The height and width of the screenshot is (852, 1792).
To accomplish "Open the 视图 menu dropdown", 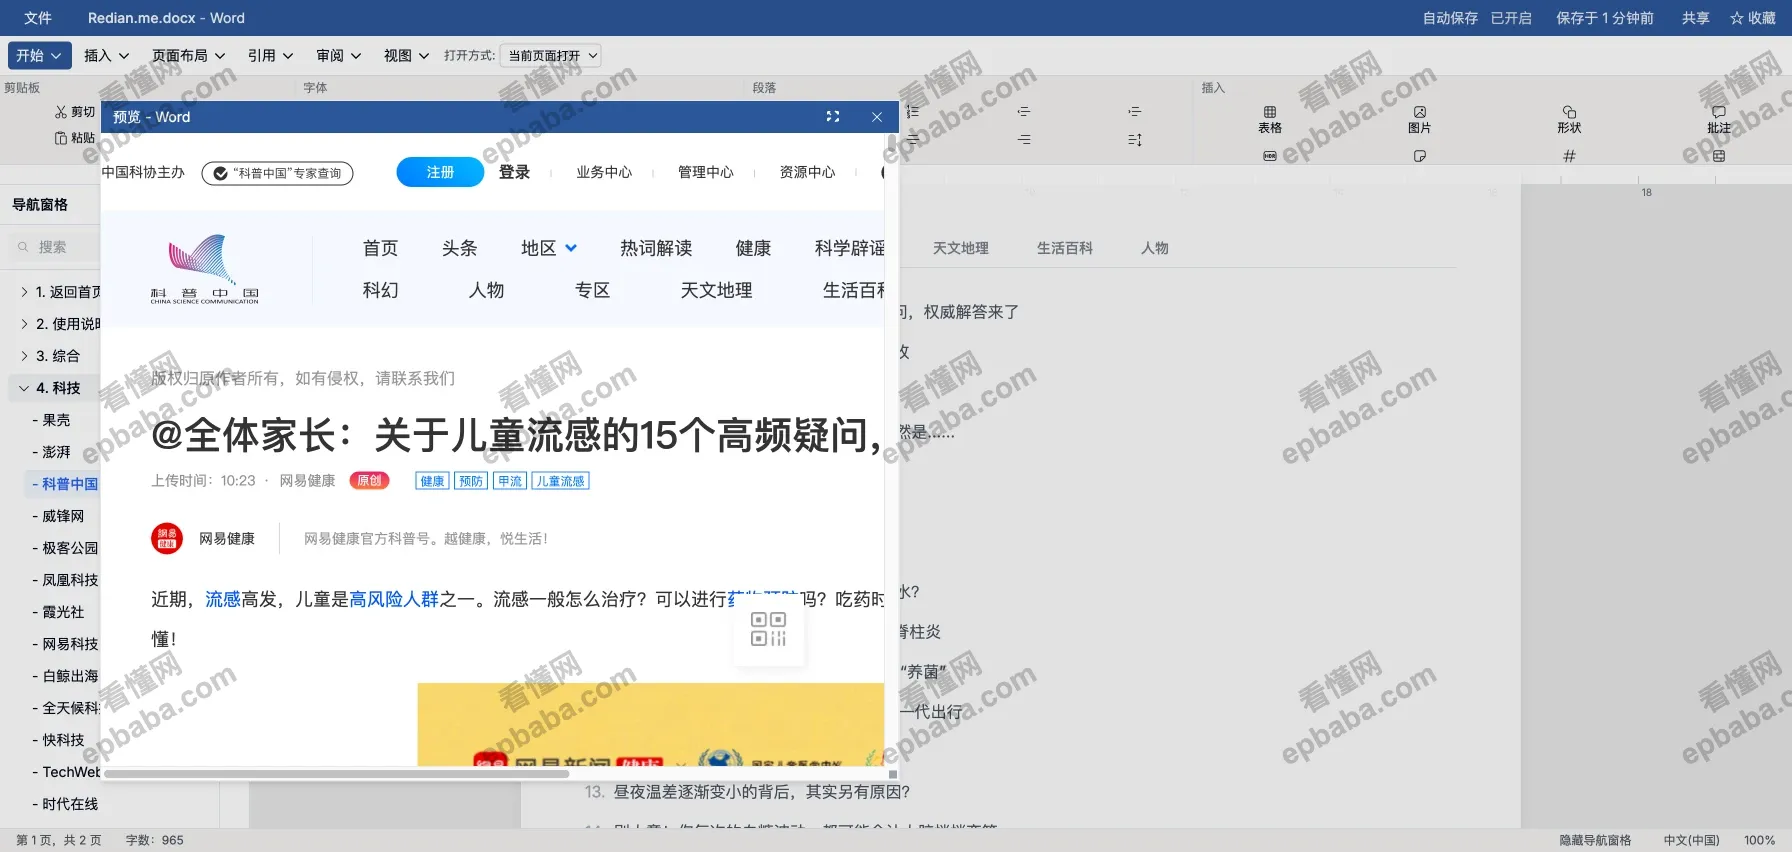I will (407, 56).
